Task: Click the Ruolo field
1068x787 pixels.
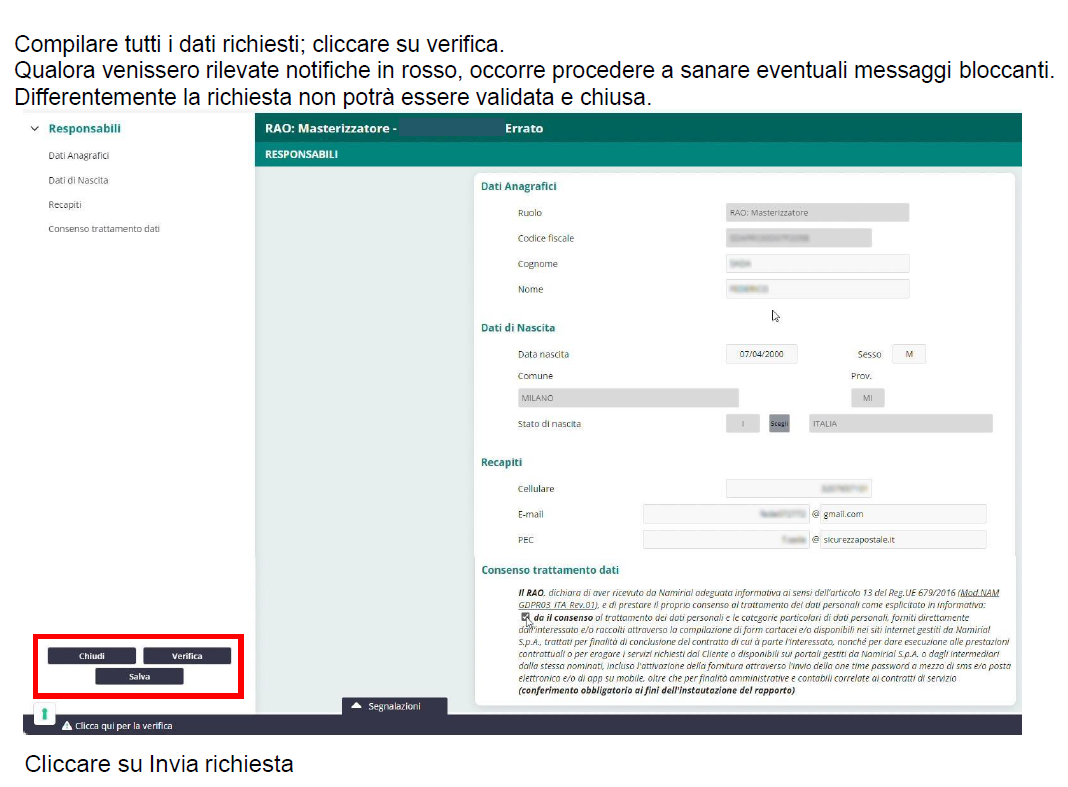Action: 817,213
